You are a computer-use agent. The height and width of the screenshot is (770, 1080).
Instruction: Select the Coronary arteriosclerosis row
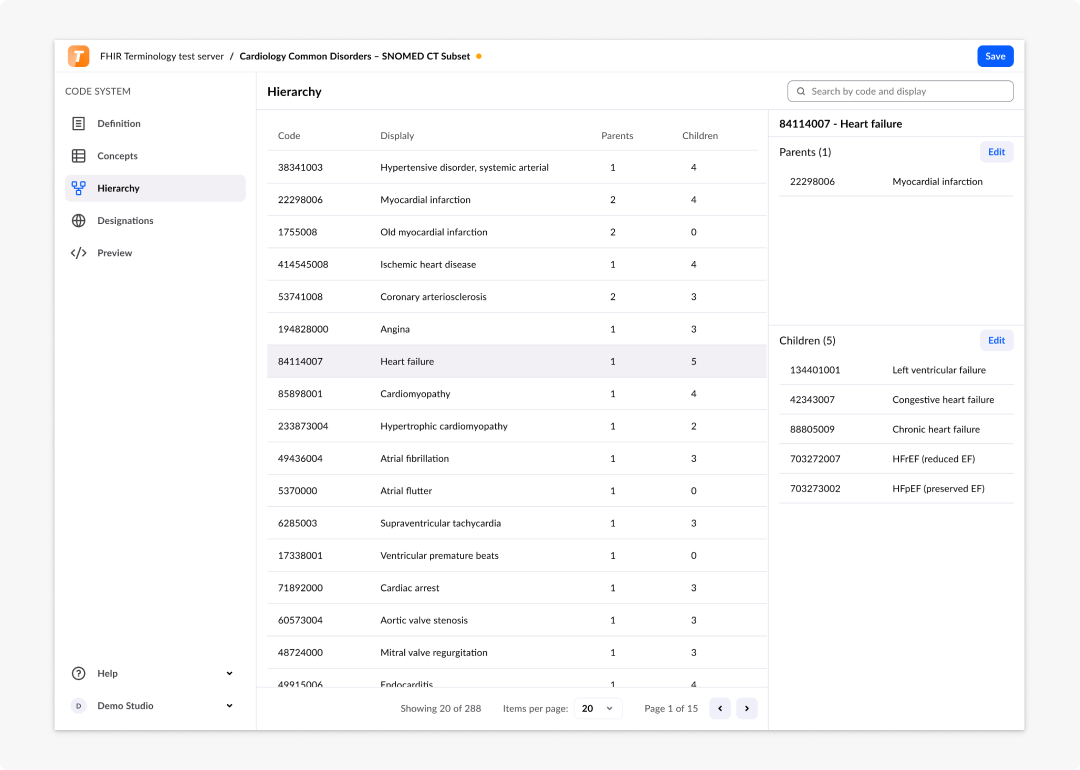tap(517, 297)
